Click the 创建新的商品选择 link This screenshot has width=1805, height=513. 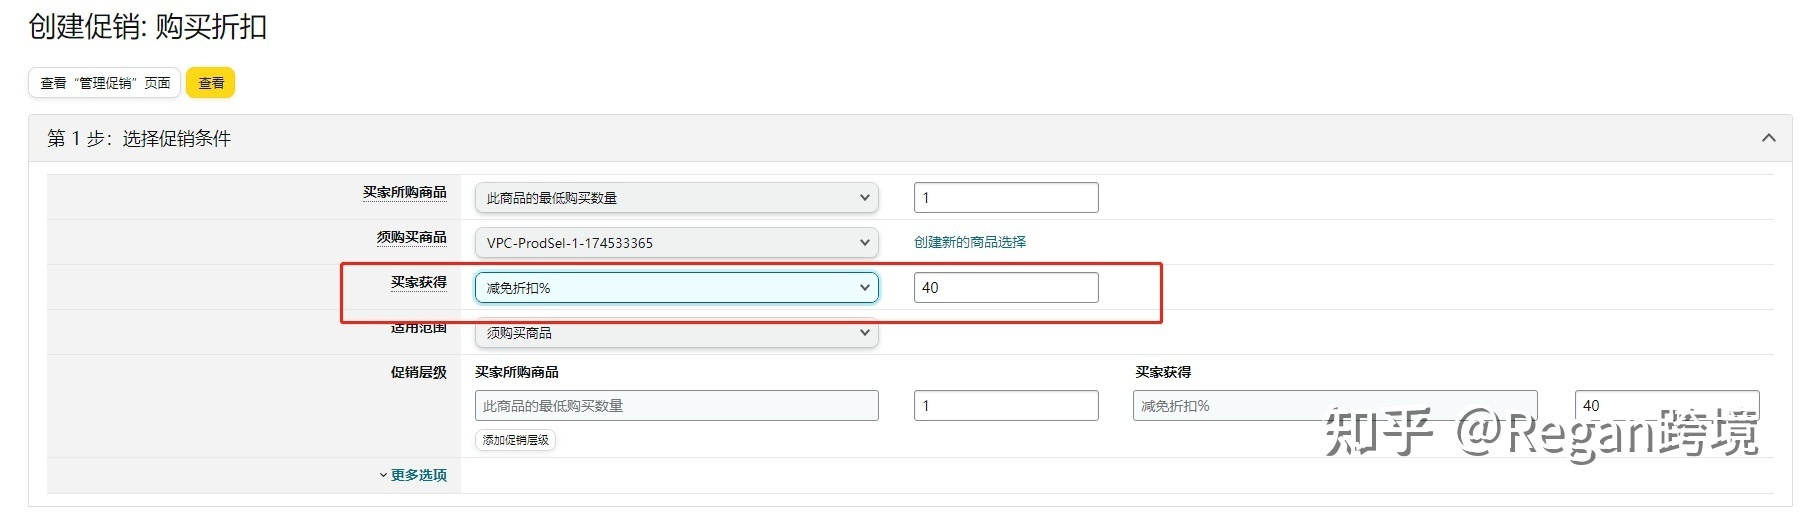pos(970,242)
